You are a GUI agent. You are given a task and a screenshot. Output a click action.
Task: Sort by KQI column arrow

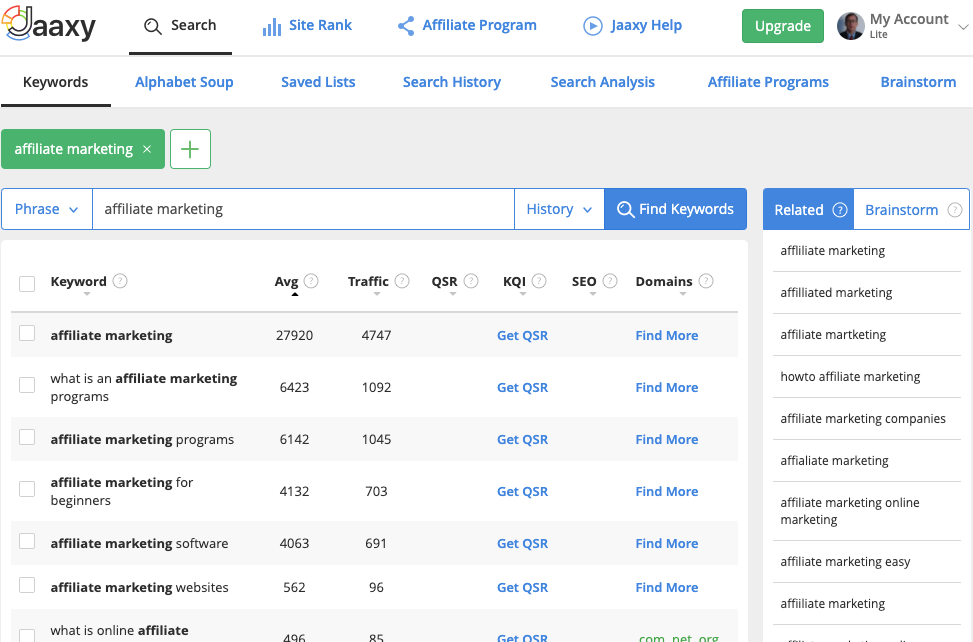522,294
